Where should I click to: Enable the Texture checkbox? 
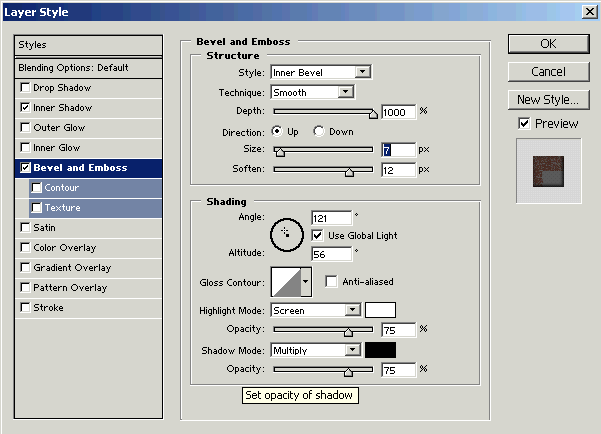pyautogui.click(x=36, y=207)
